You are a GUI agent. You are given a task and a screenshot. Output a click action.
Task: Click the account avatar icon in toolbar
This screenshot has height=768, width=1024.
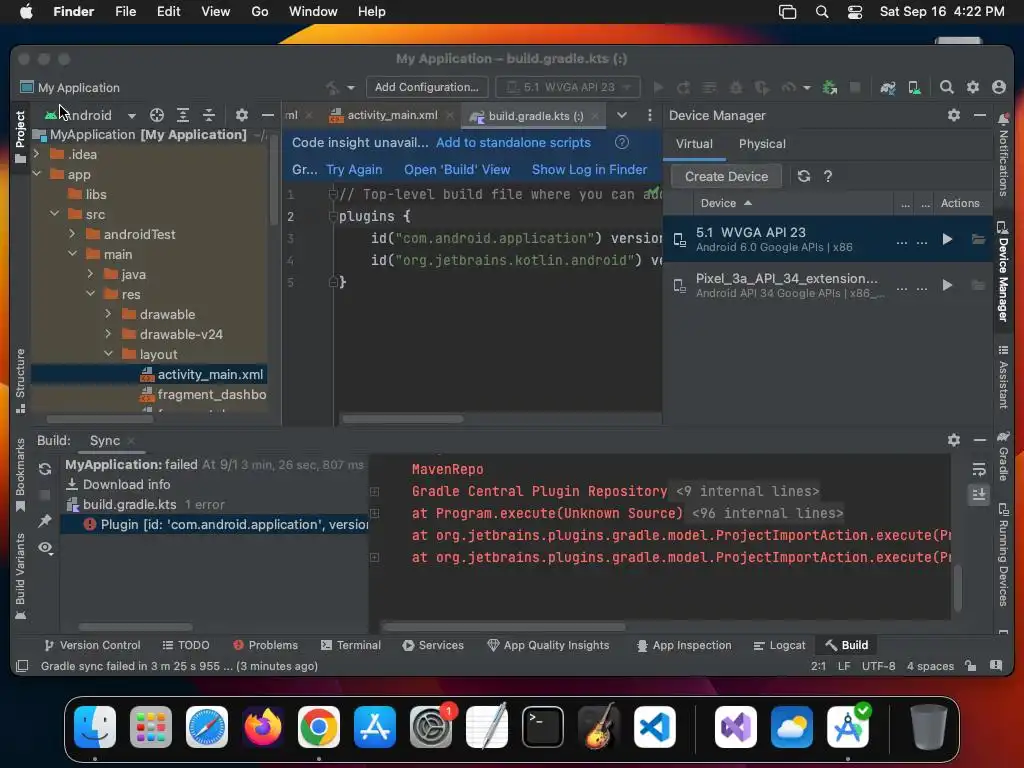[999, 87]
